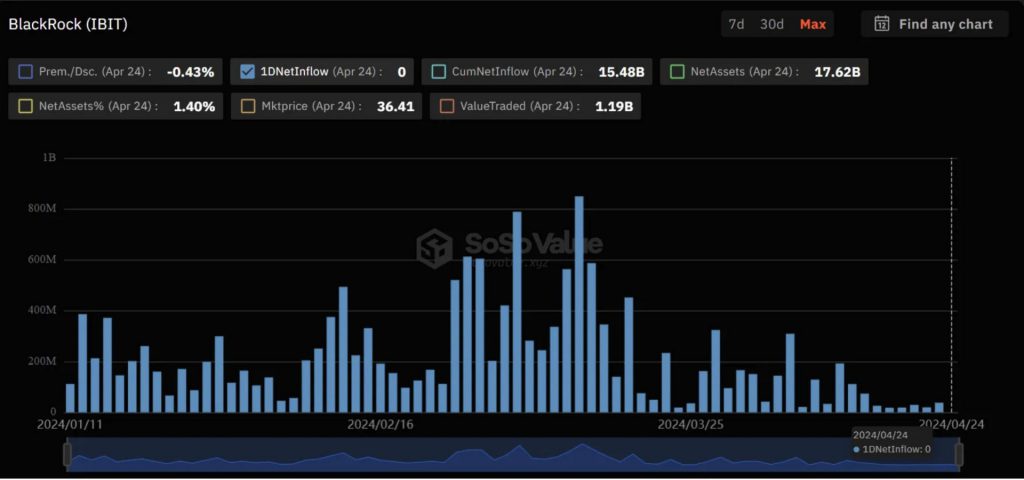Click the right handle of range slider

click(x=958, y=455)
